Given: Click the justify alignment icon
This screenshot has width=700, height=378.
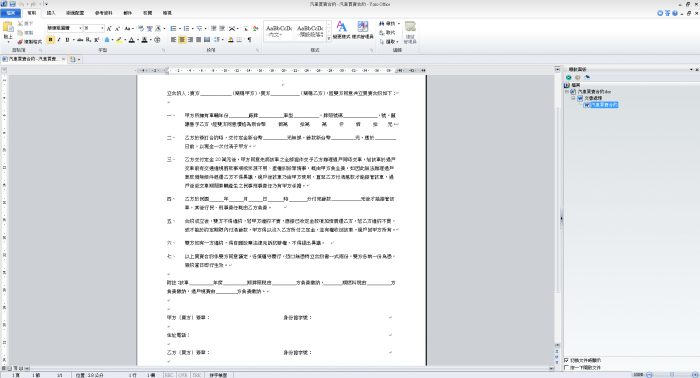Looking at the screenshot, I should pyautogui.click(x=198, y=40).
